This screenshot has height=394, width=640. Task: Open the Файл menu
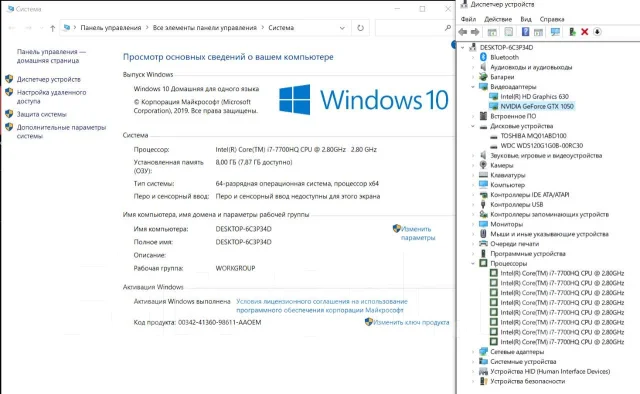468,19
